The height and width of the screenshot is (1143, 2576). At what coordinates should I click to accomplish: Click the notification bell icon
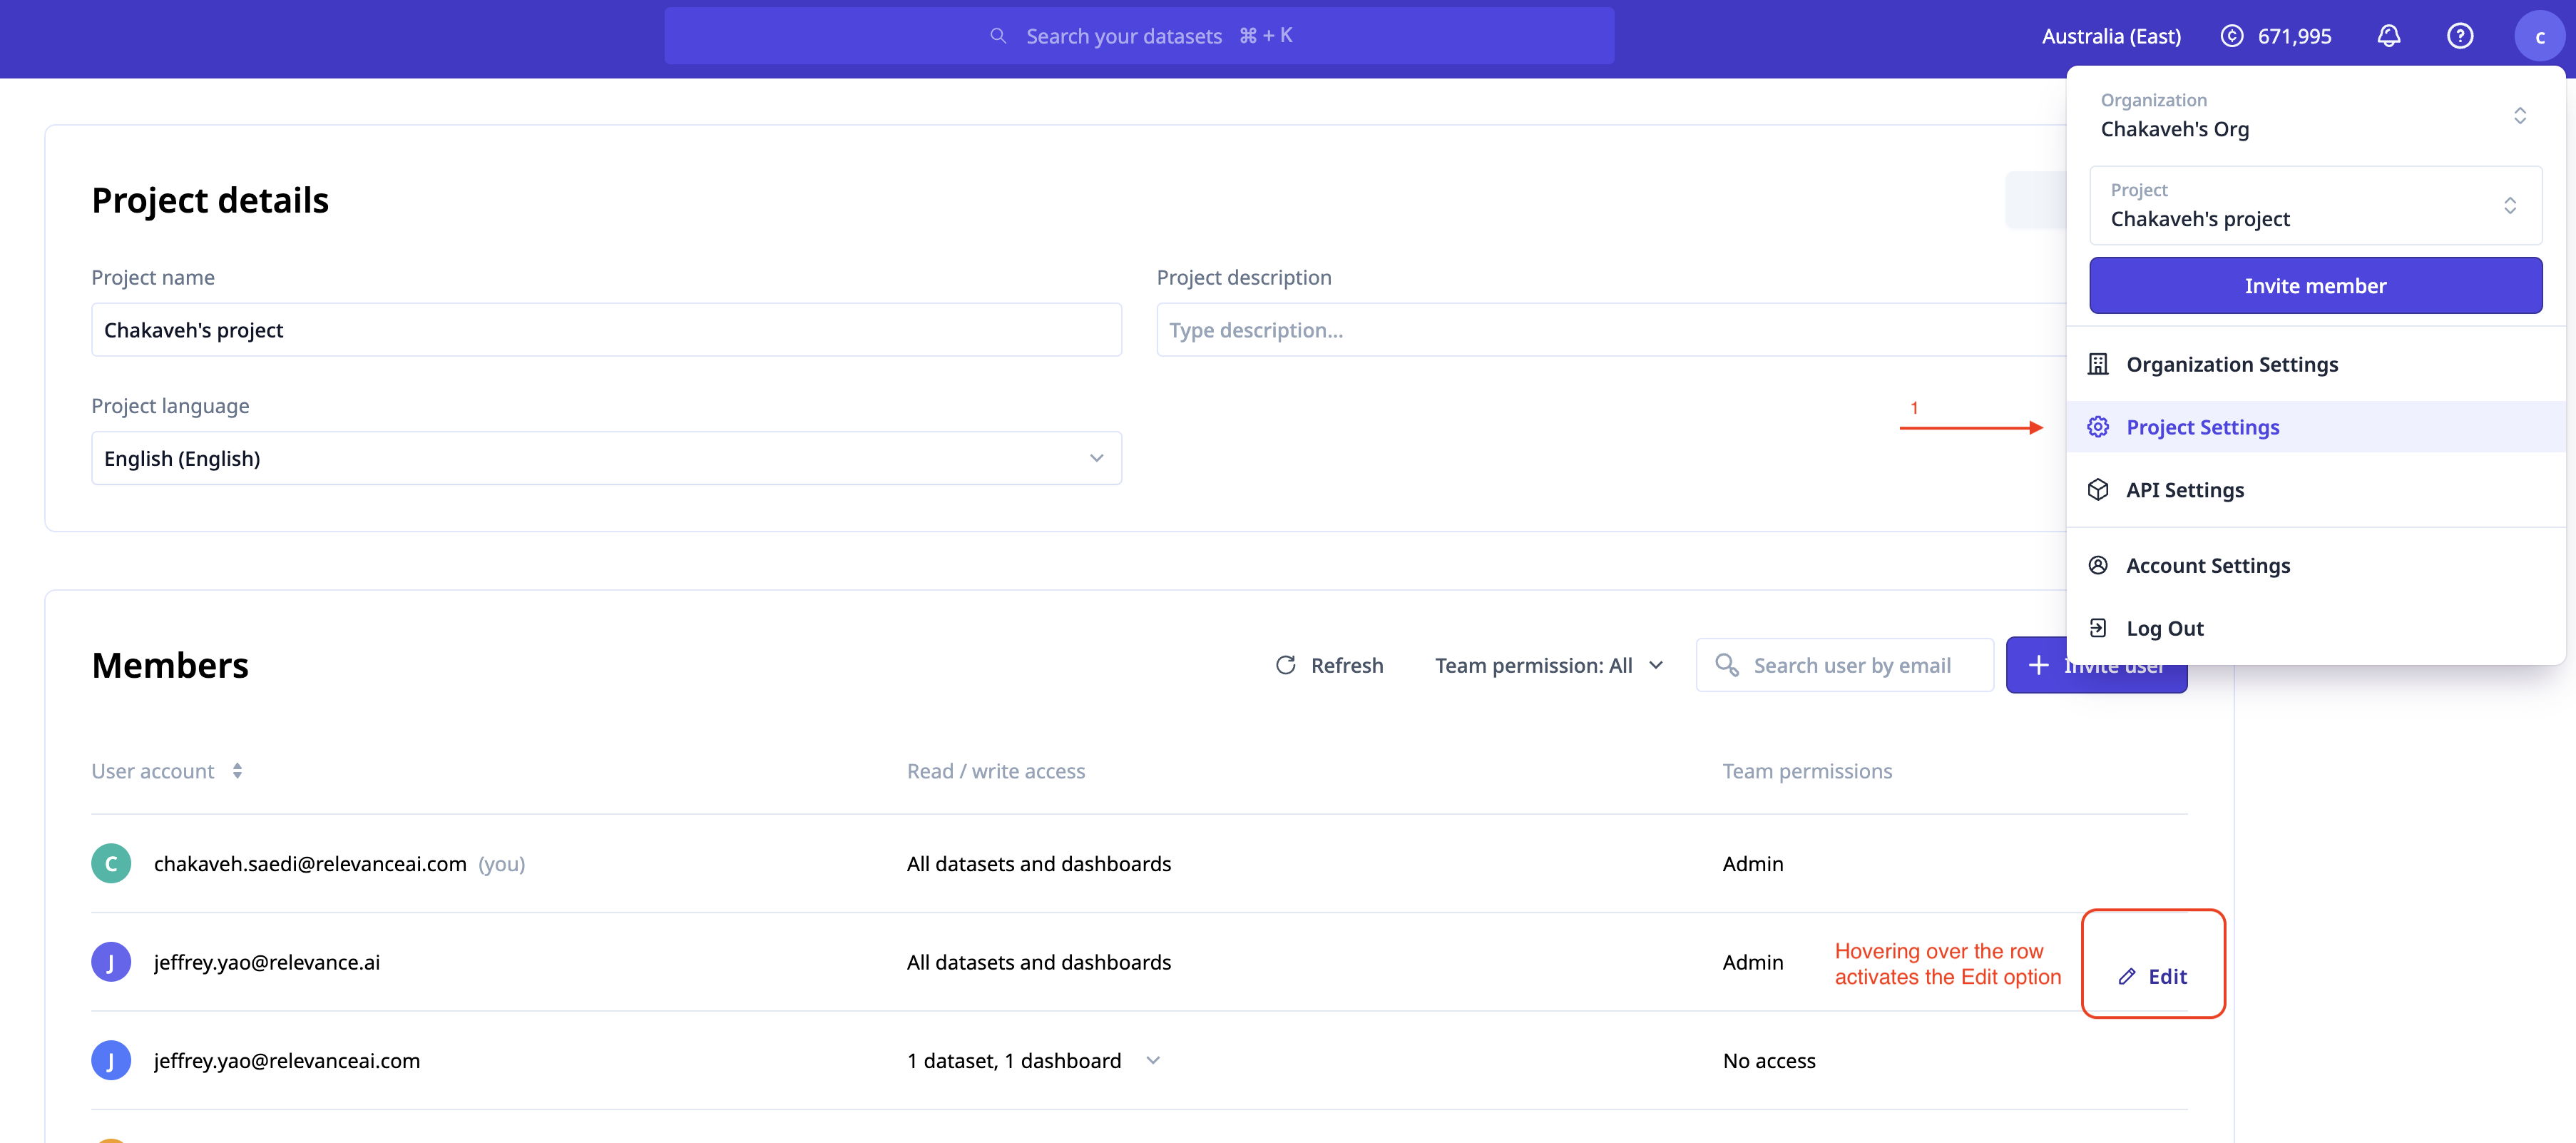[2388, 36]
